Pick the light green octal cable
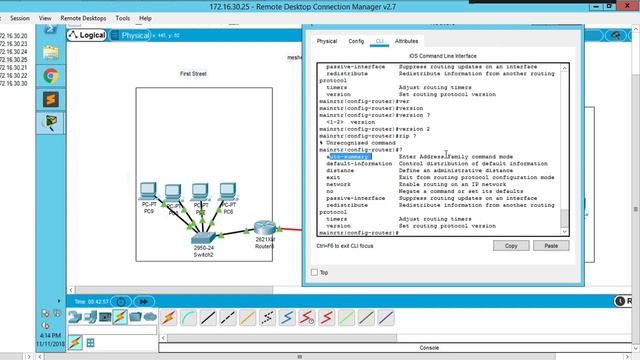 (346, 318)
